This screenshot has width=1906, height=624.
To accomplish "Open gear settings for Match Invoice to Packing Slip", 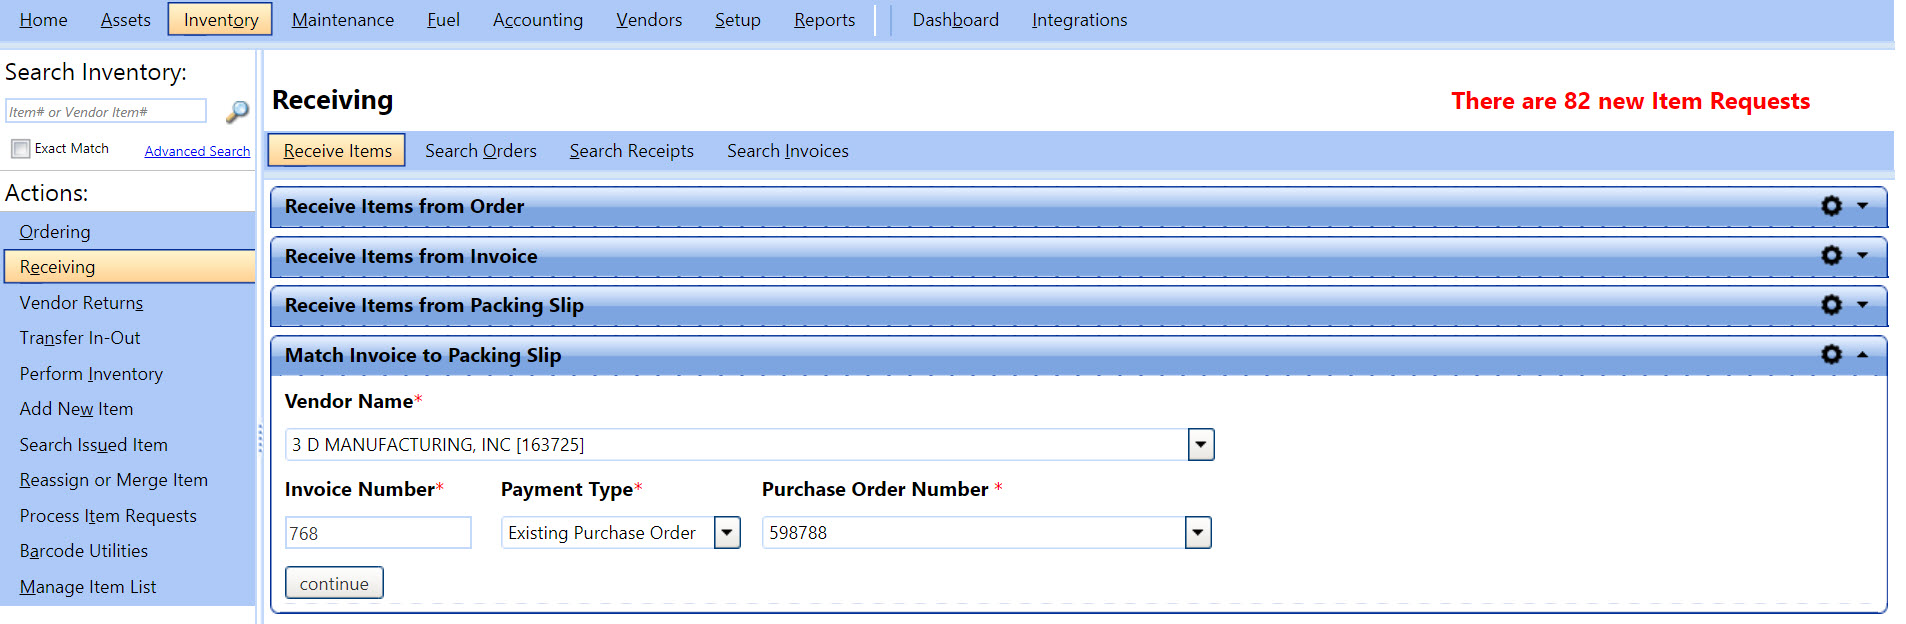I will (1831, 355).
